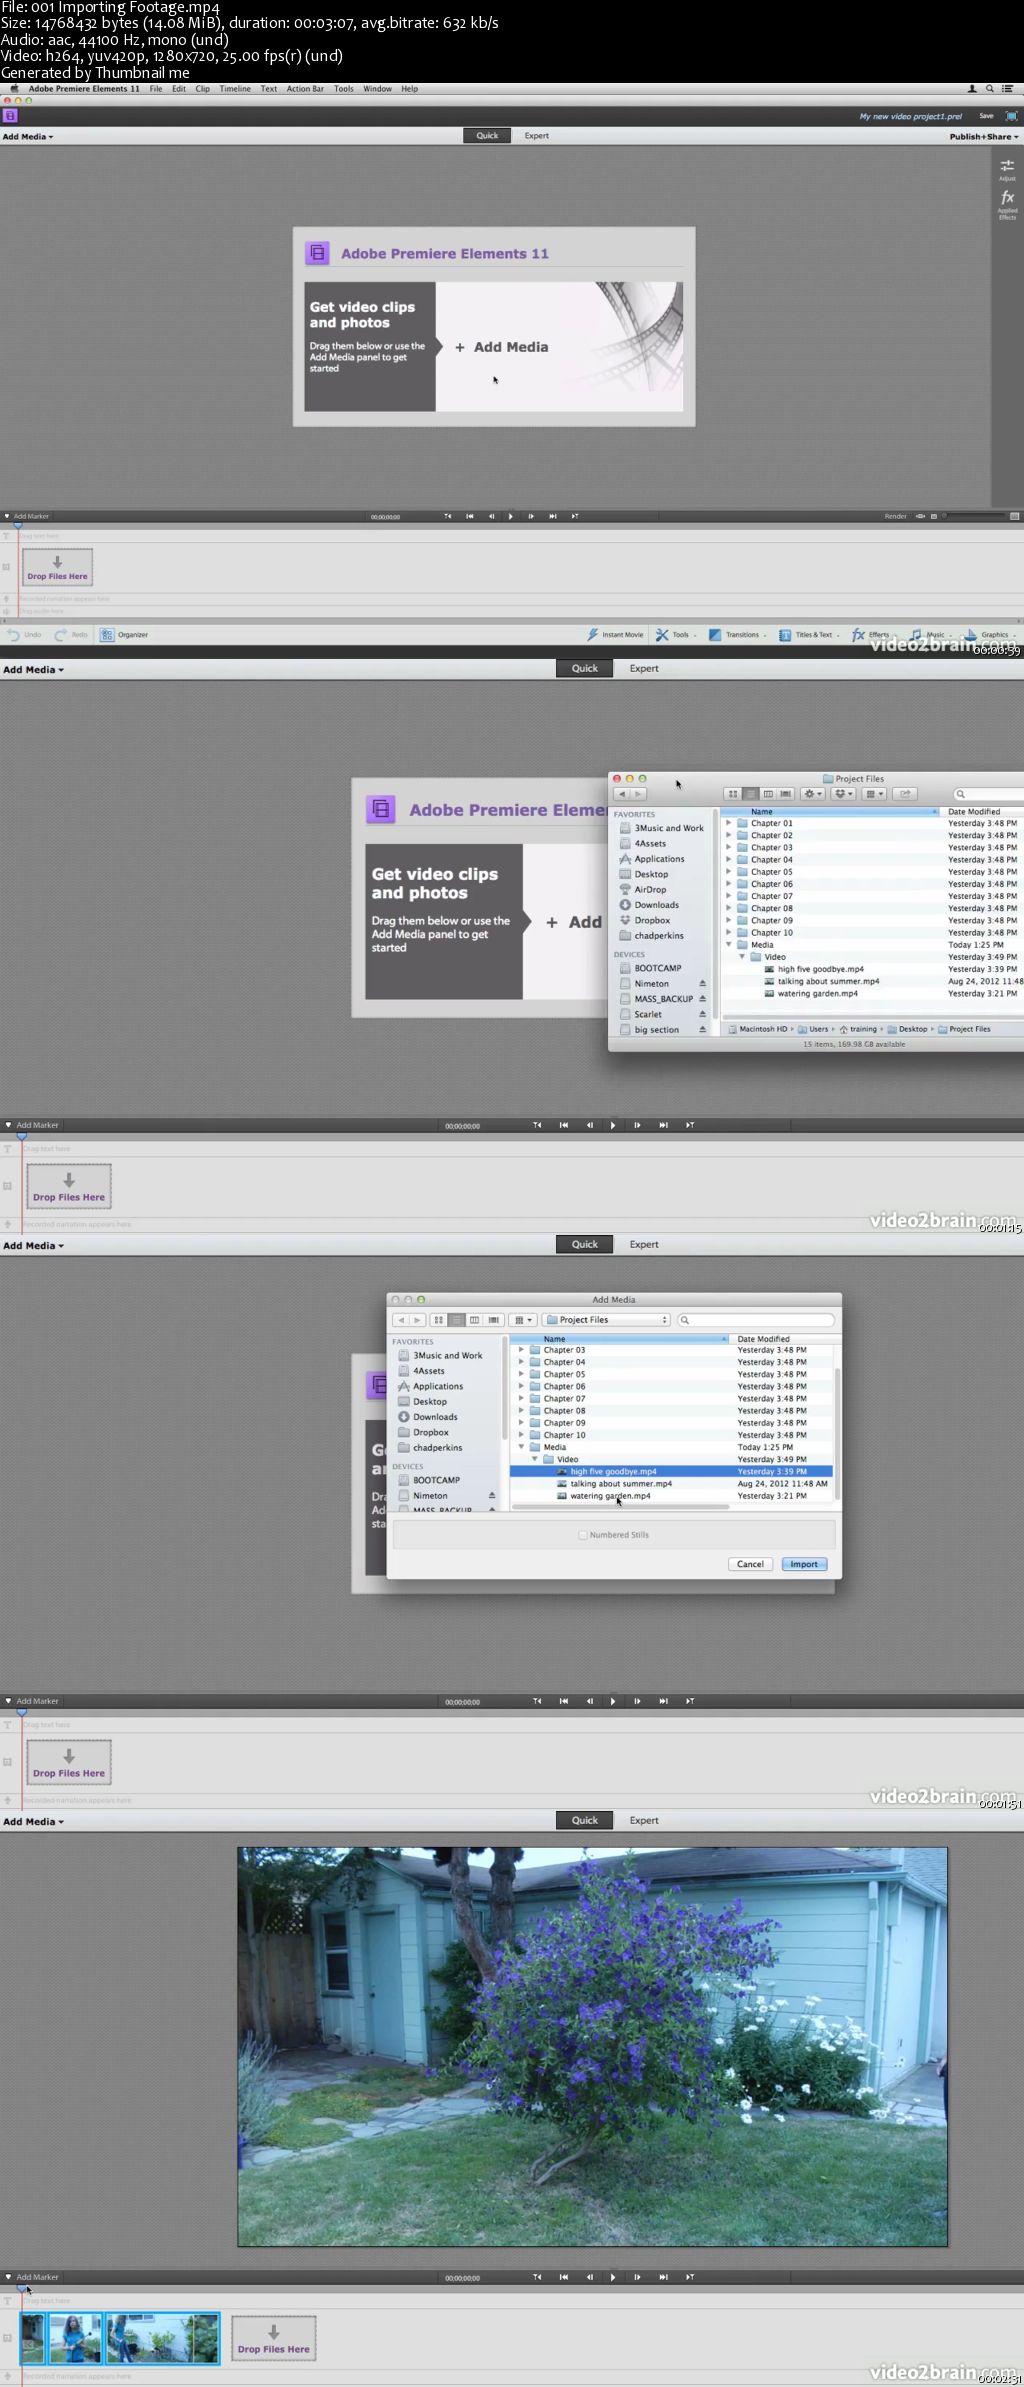Click the Spotlight search icon in the menu bar

coord(990,89)
